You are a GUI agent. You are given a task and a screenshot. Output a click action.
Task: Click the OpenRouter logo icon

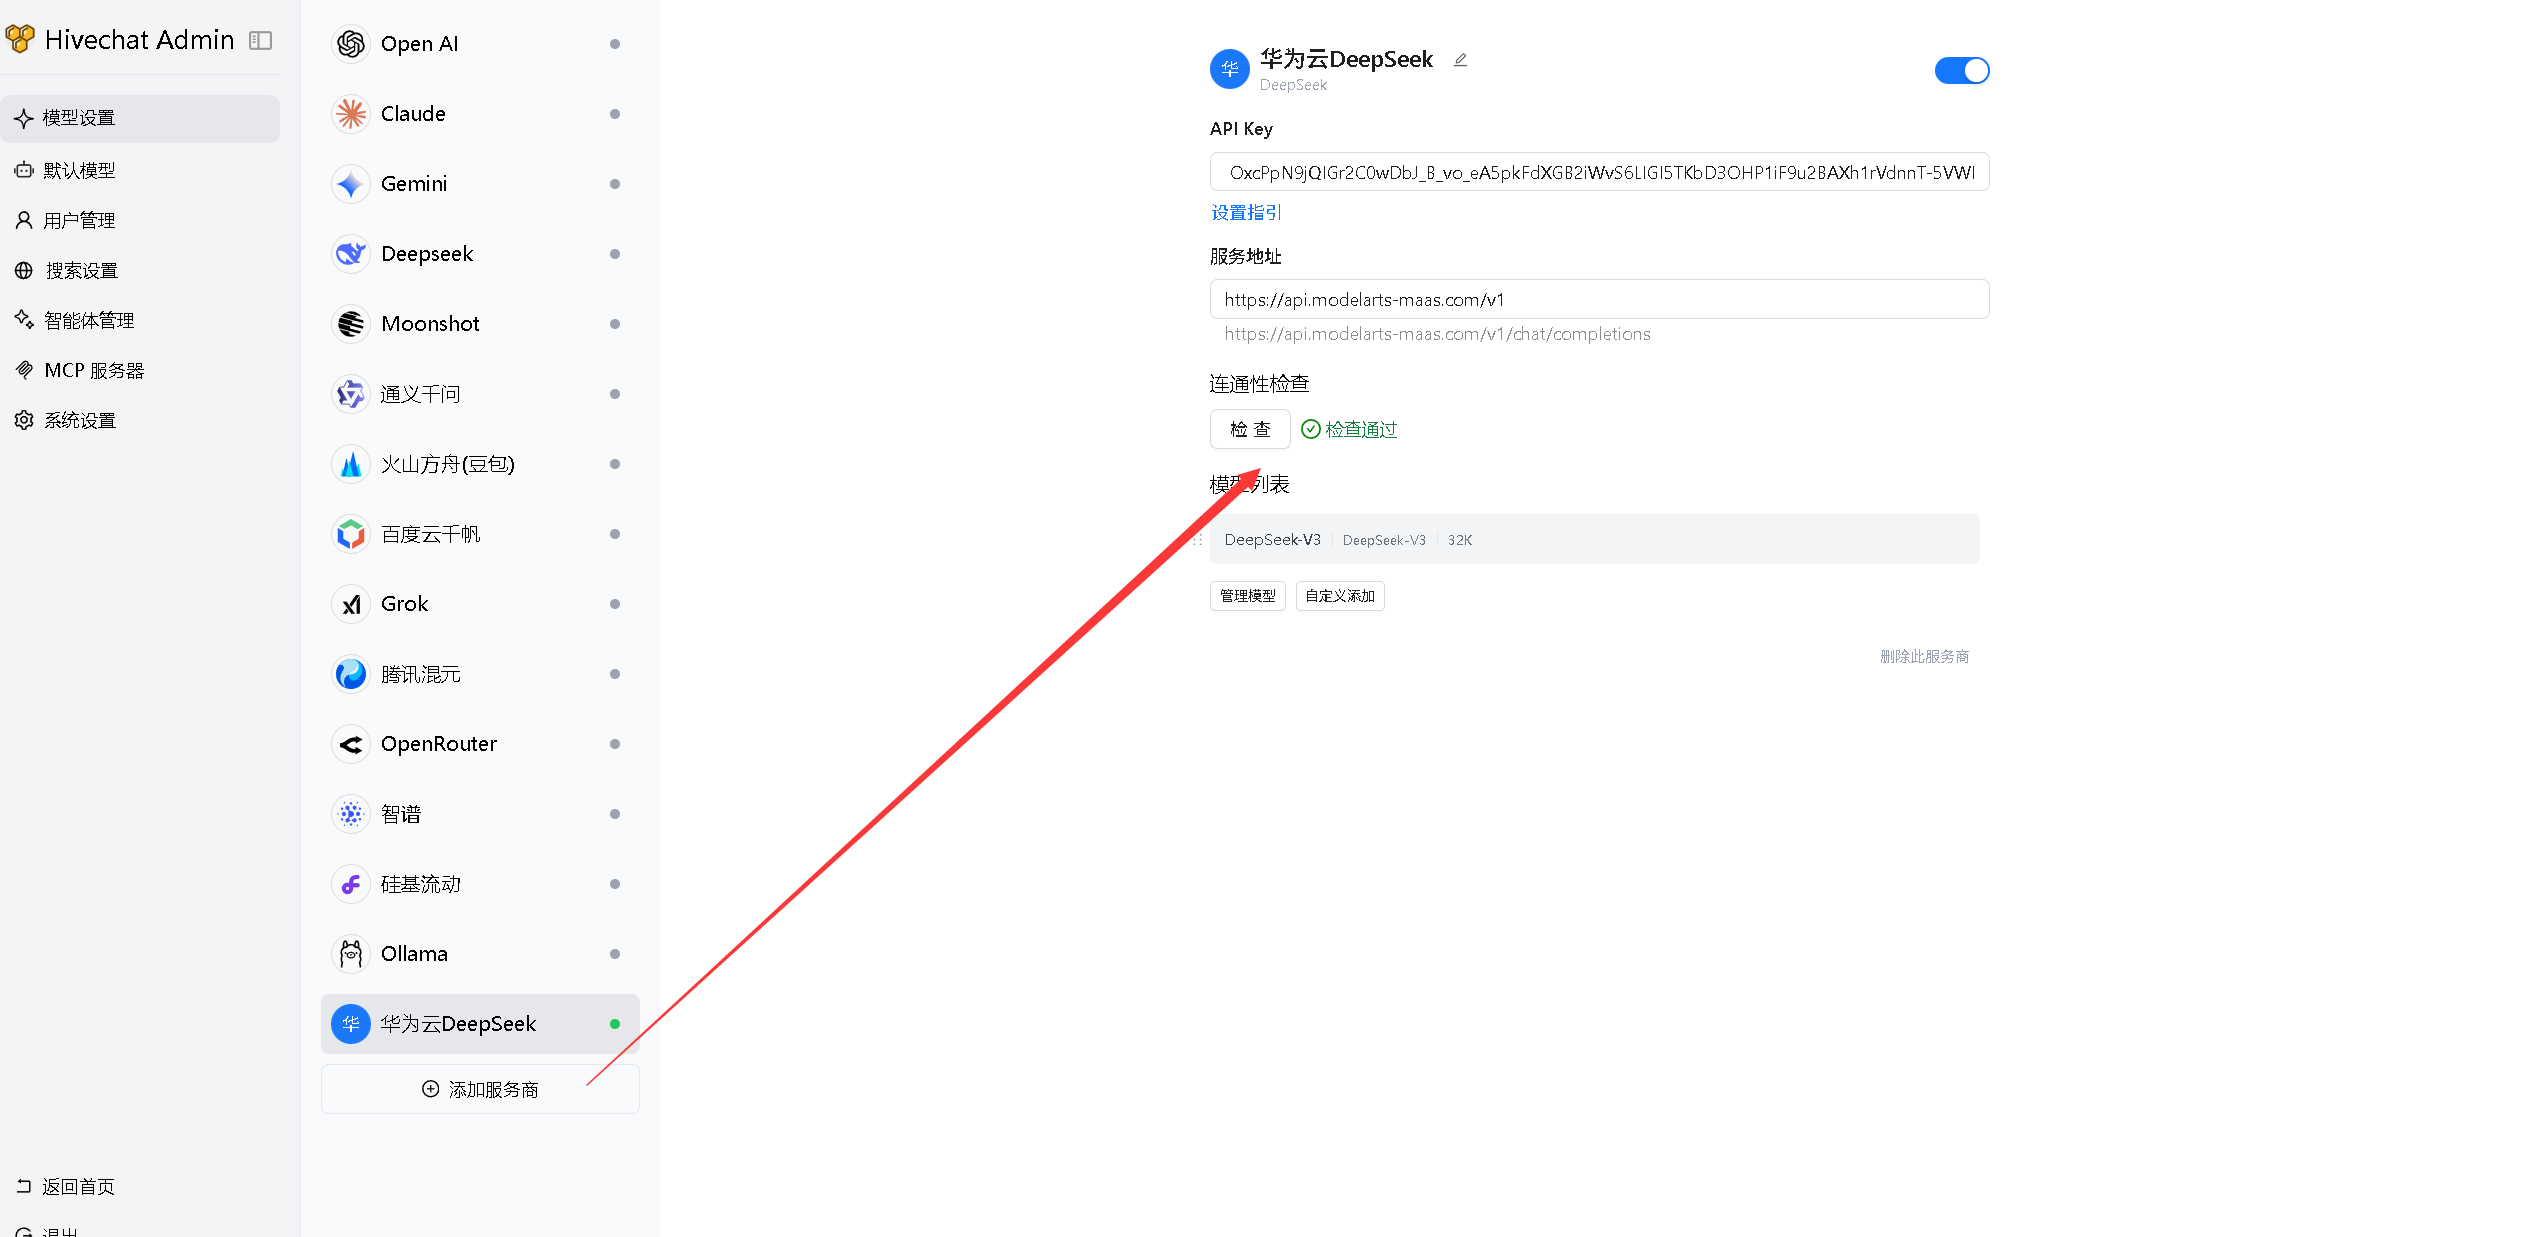351,744
